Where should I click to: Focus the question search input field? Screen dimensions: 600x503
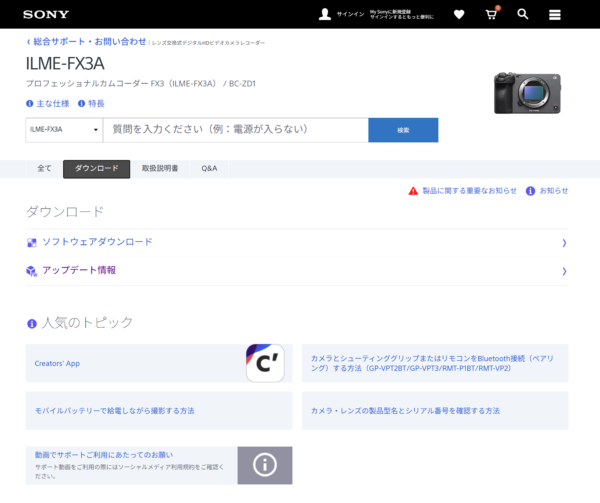coord(236,130)
